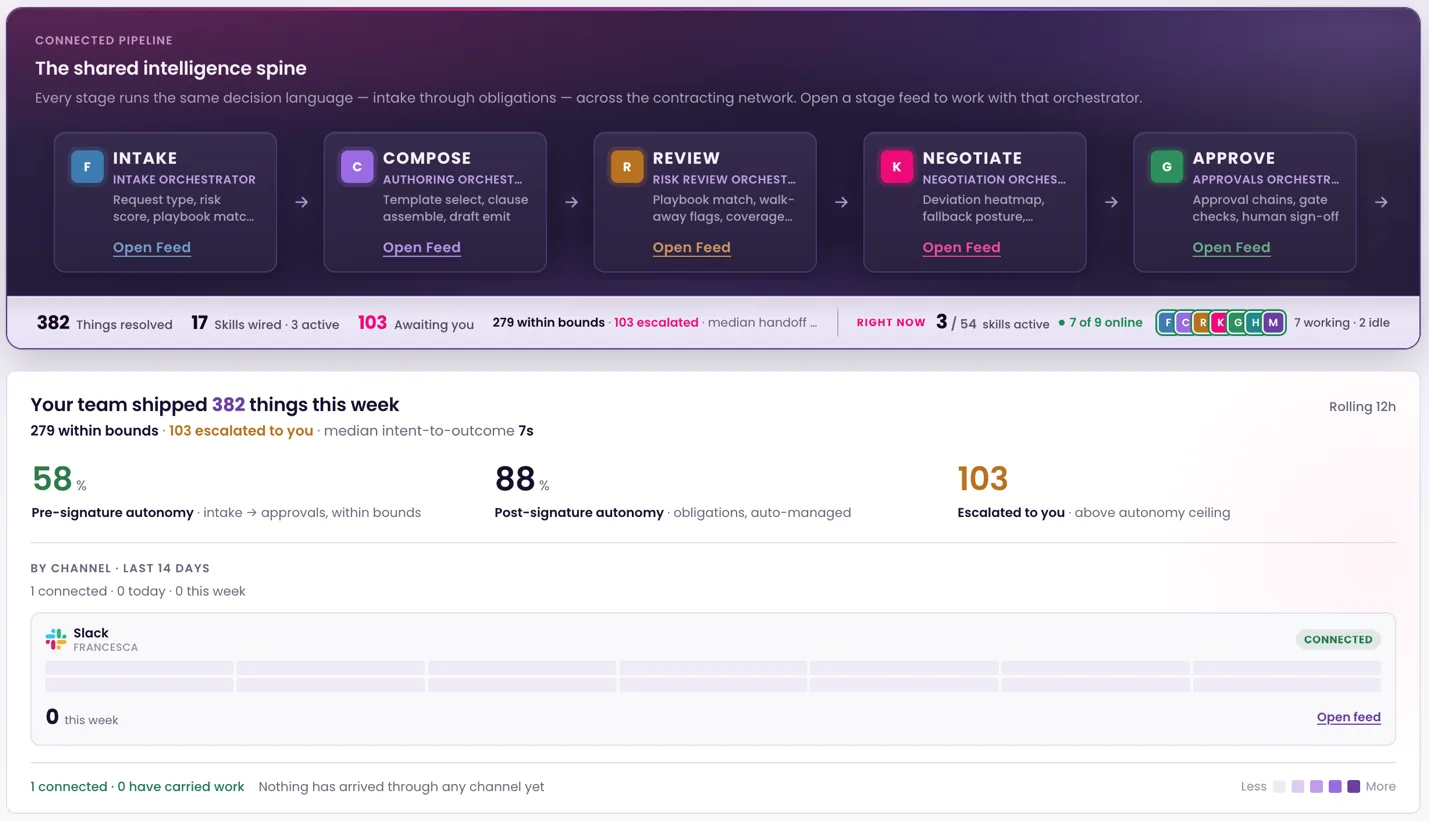Click the orange R Review stage icon
The height and width of the screenshot is (821, 1429).
click(x=627, y=167)
